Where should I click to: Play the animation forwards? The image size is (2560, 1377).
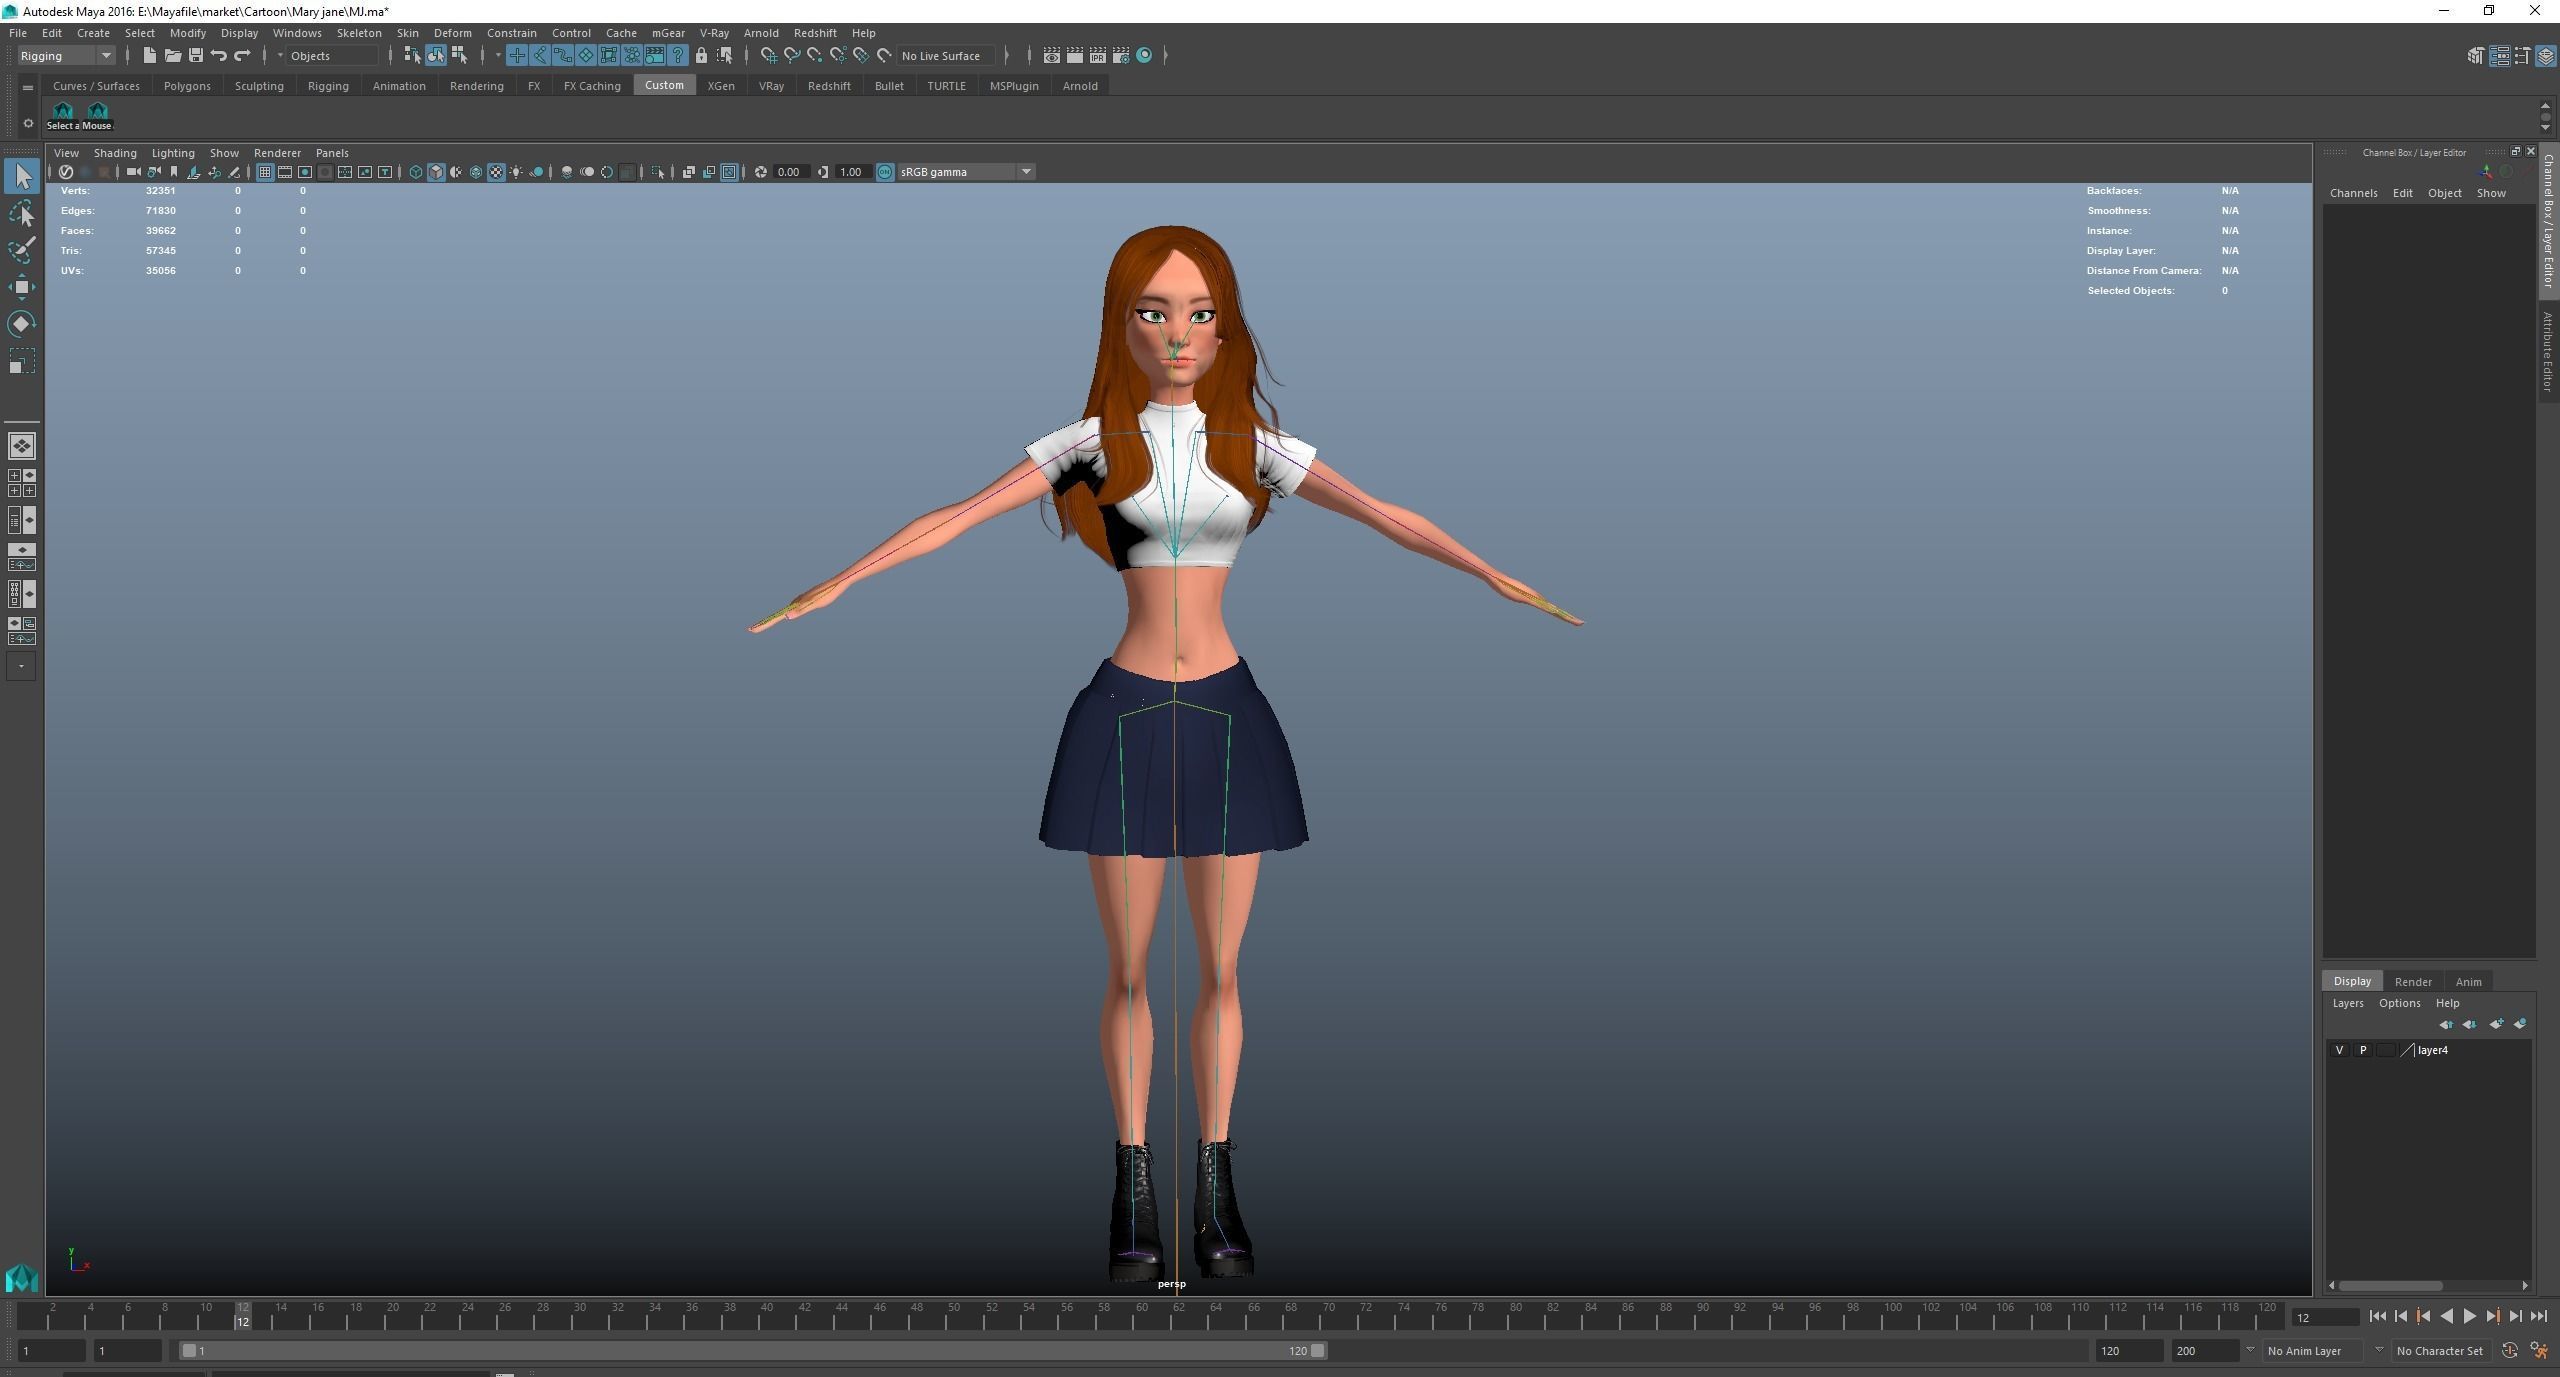point(2469,1317)
